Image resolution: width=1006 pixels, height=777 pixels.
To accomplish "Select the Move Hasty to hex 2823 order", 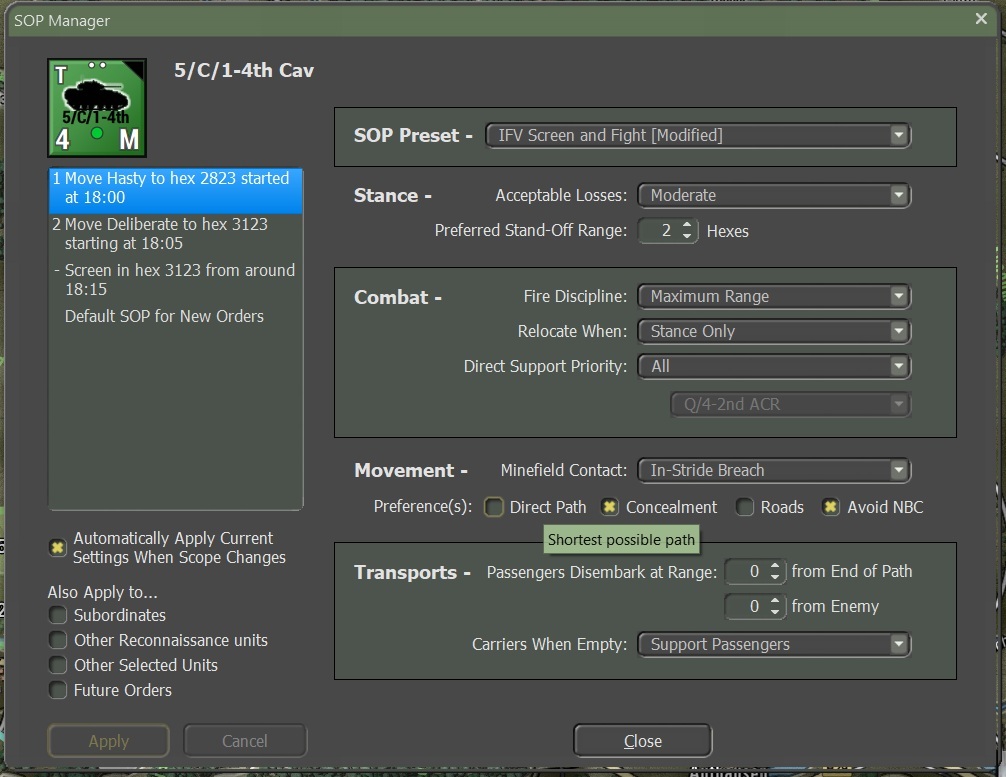I will coord(175,188).
